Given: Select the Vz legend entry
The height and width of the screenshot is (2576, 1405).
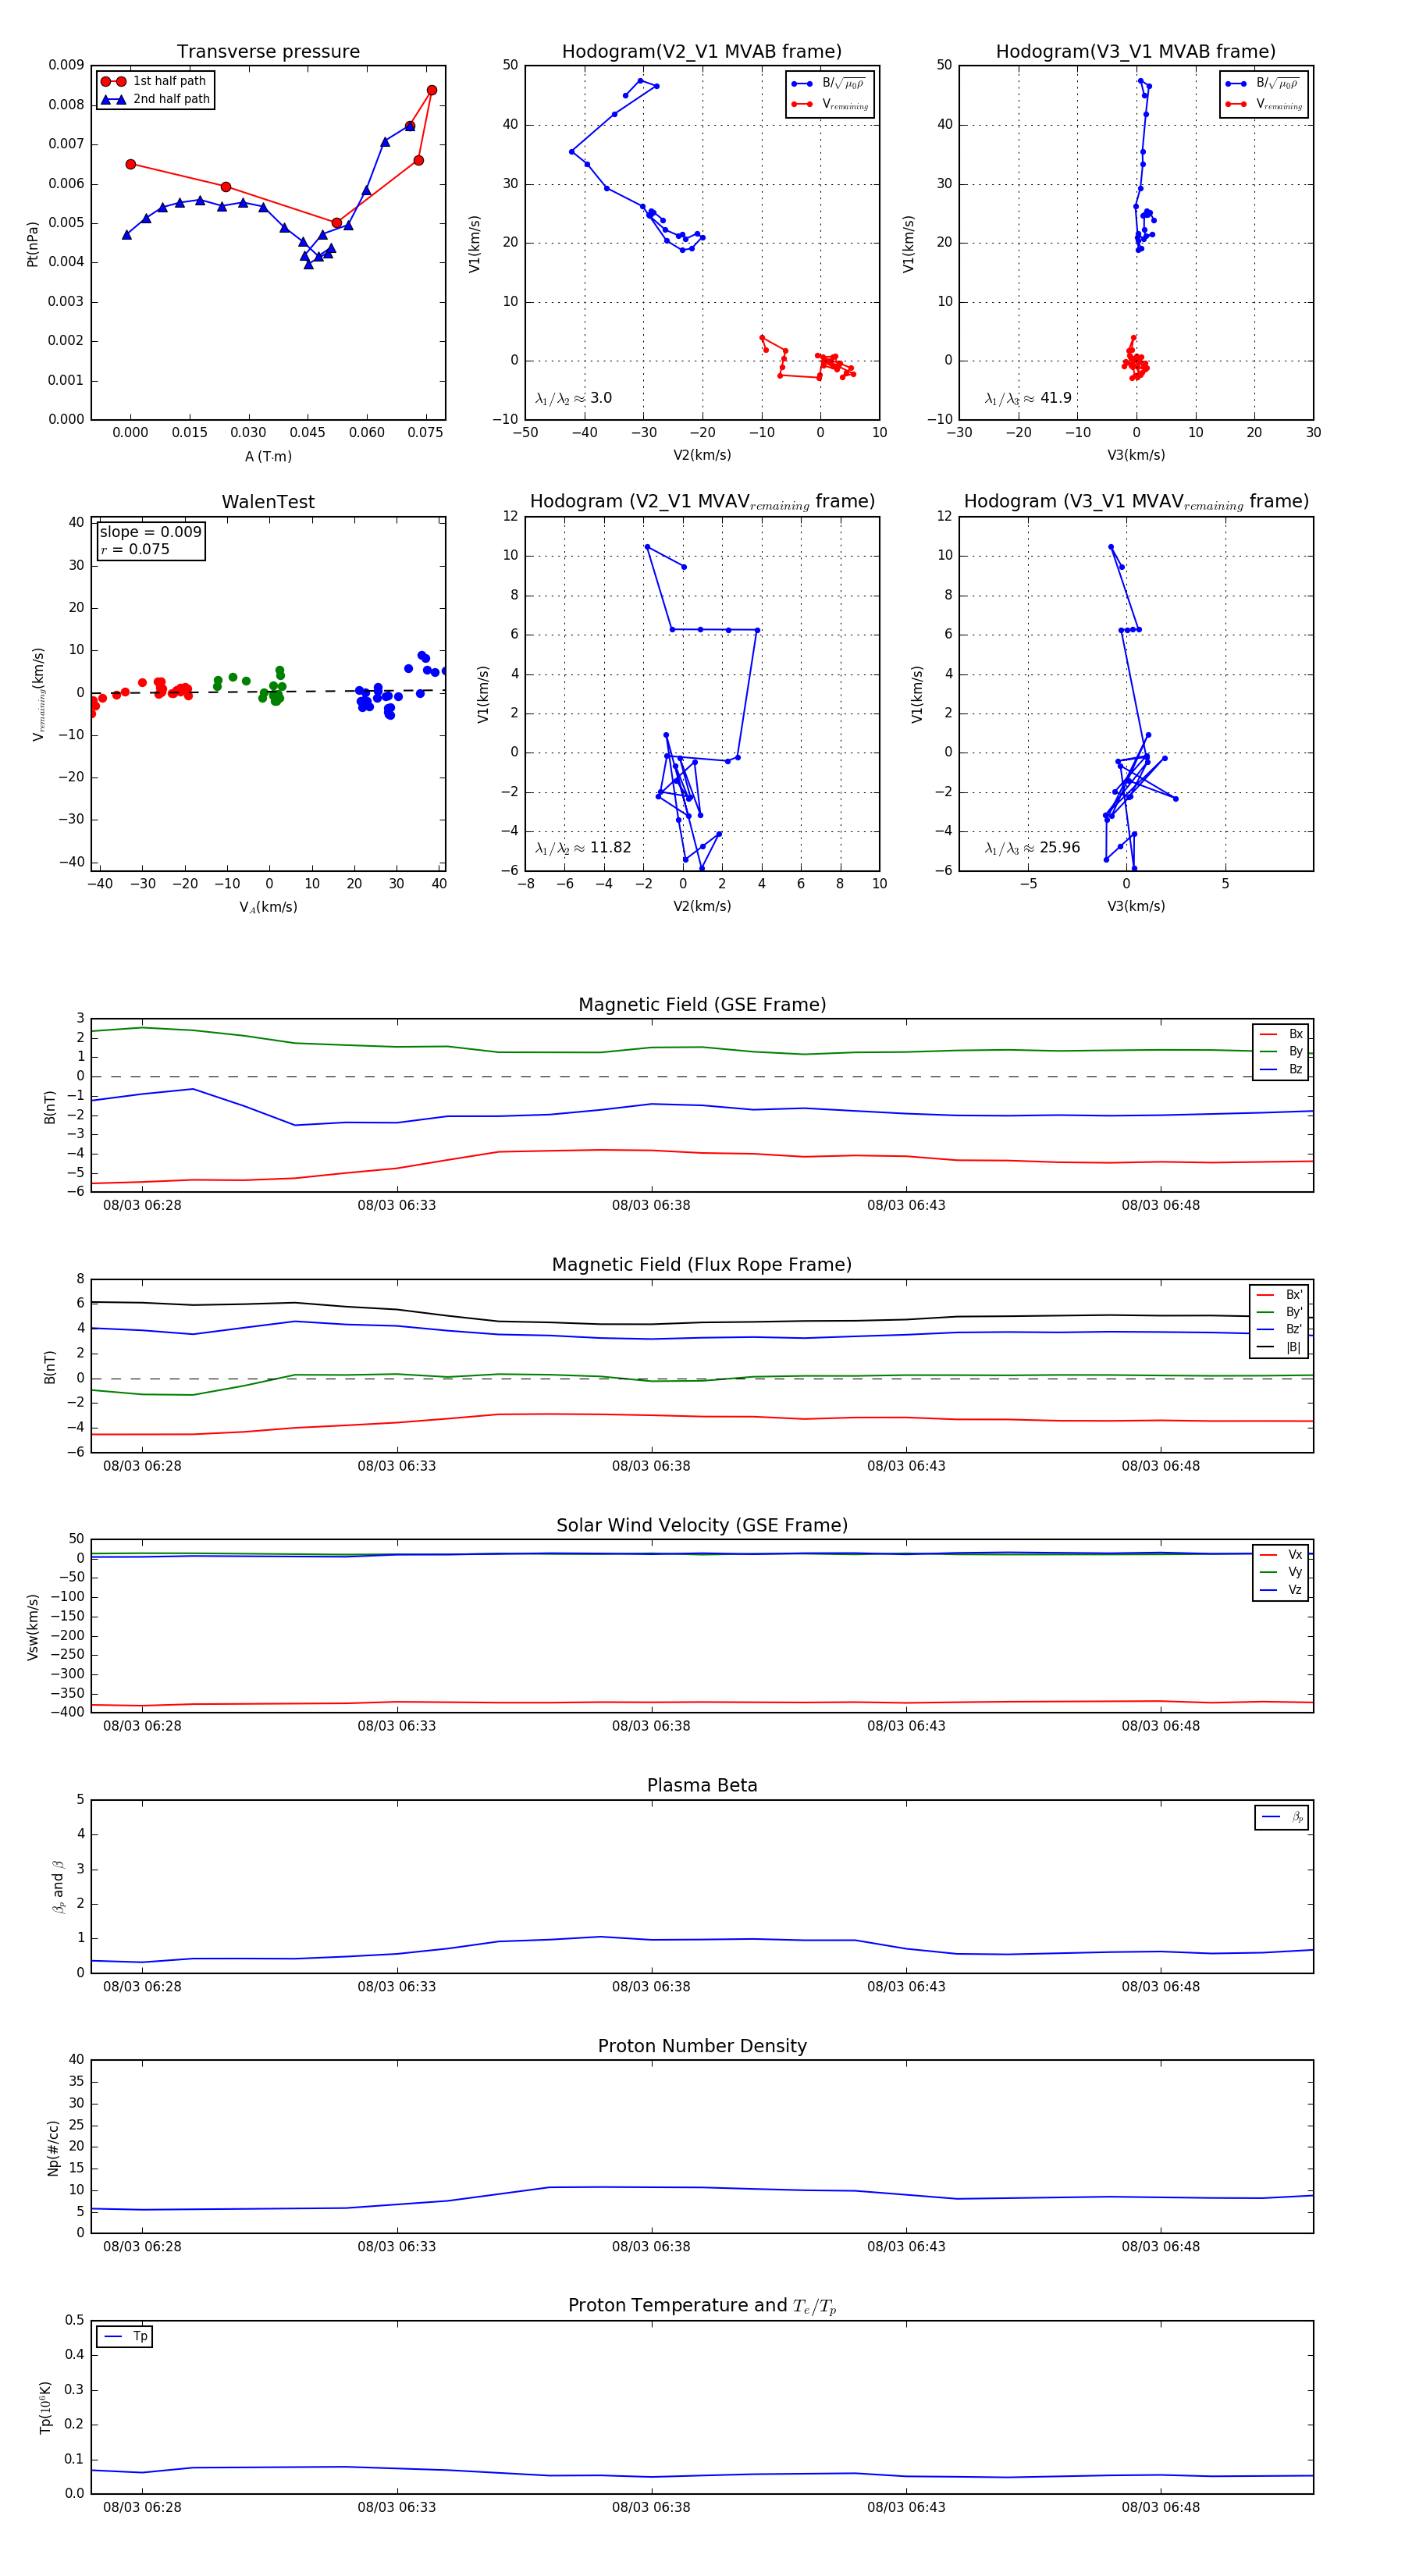Looking at the screenshot, I should tap(1281, 1590).
